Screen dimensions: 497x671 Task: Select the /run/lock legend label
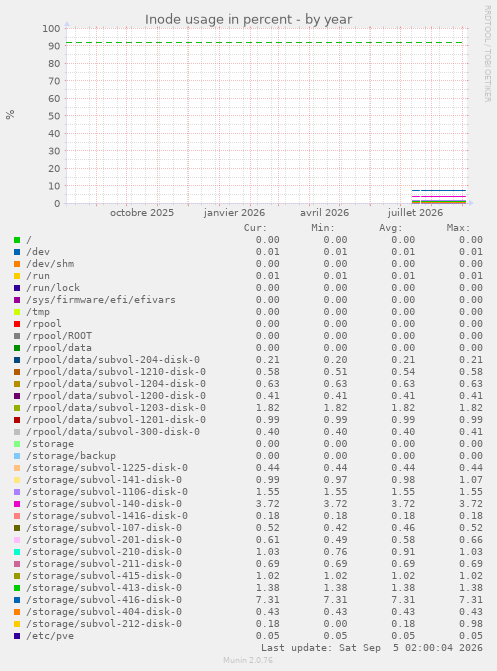[x=53, y=288]
